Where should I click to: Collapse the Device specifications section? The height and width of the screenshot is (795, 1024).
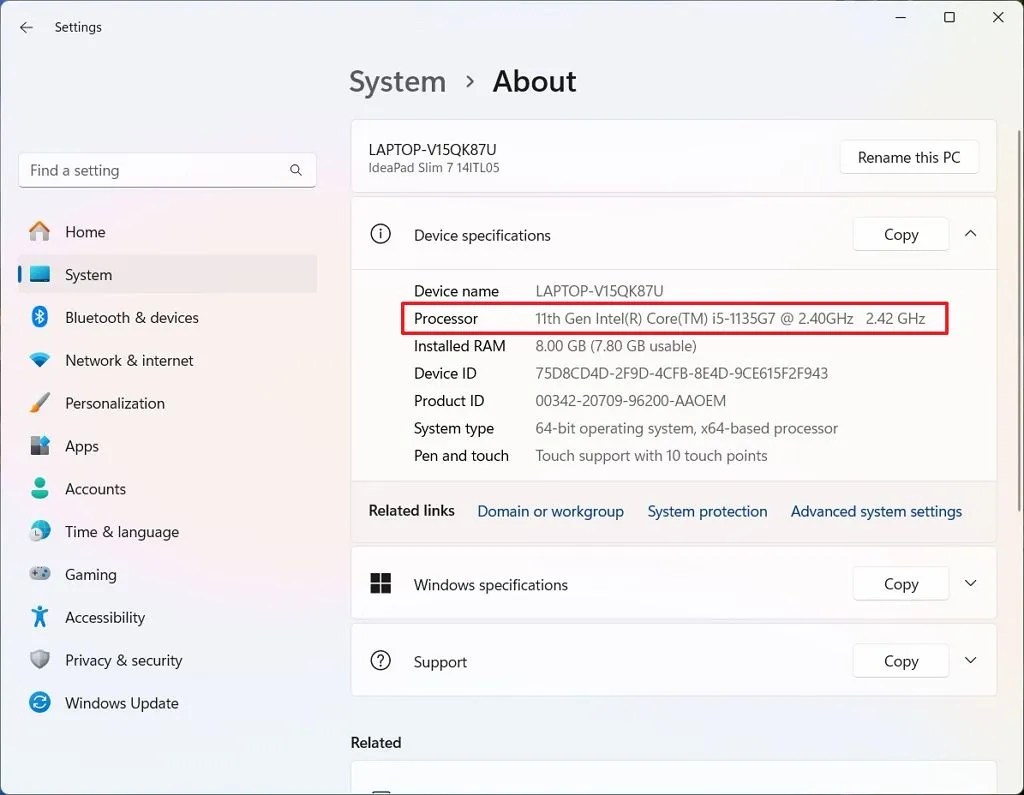tap(970, 233)
